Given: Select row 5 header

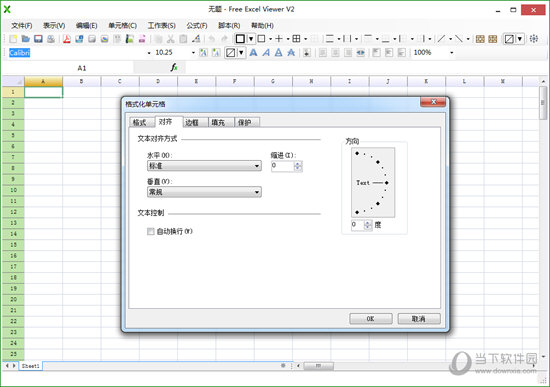Looking at the screenshot, I should pos(13,135).
